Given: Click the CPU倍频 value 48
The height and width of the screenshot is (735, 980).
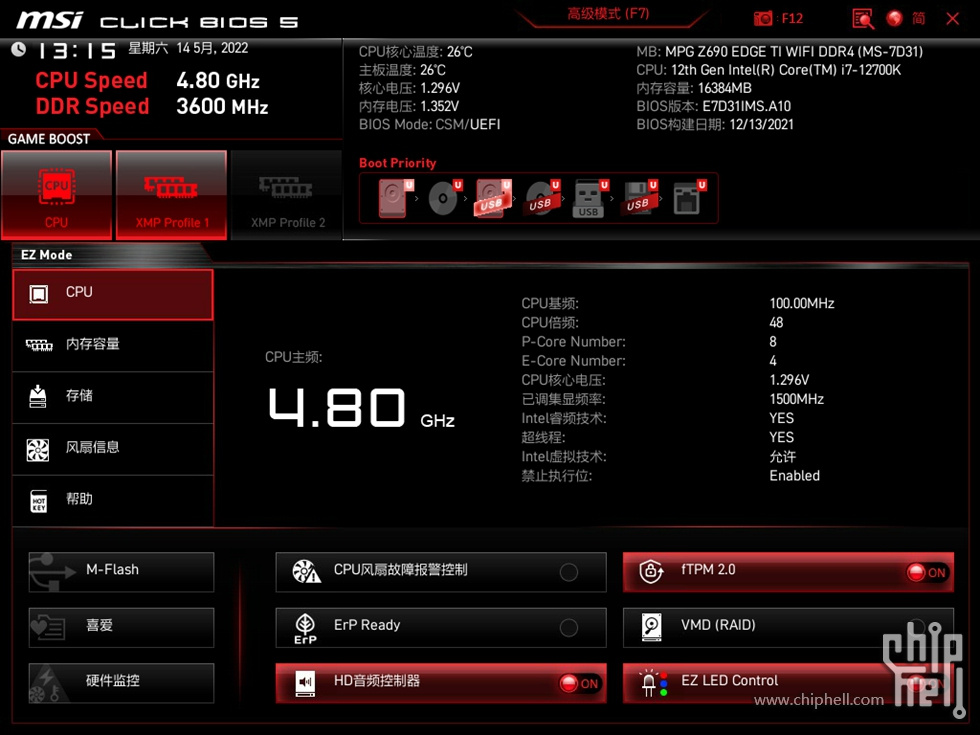Looking at the screenshot, I should (x=776, y=322).
